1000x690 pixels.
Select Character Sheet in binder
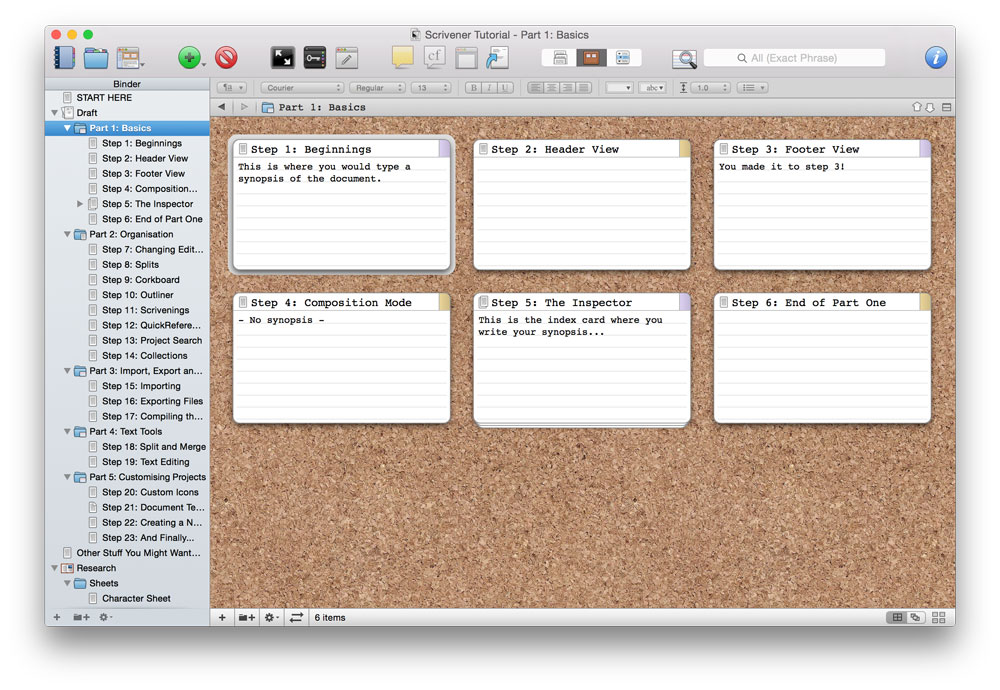[x=136, y=599]
